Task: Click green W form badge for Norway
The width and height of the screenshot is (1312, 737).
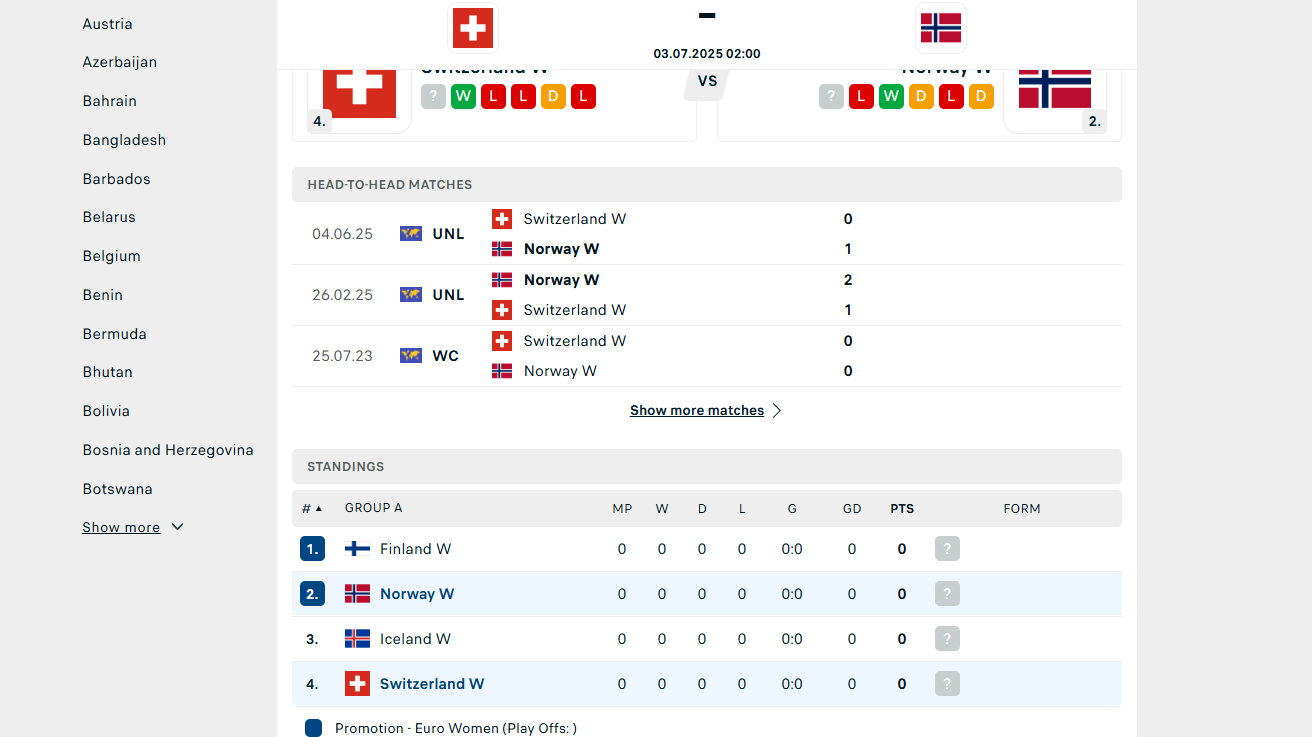Action: pyautogui.click(x=891, y=96)
